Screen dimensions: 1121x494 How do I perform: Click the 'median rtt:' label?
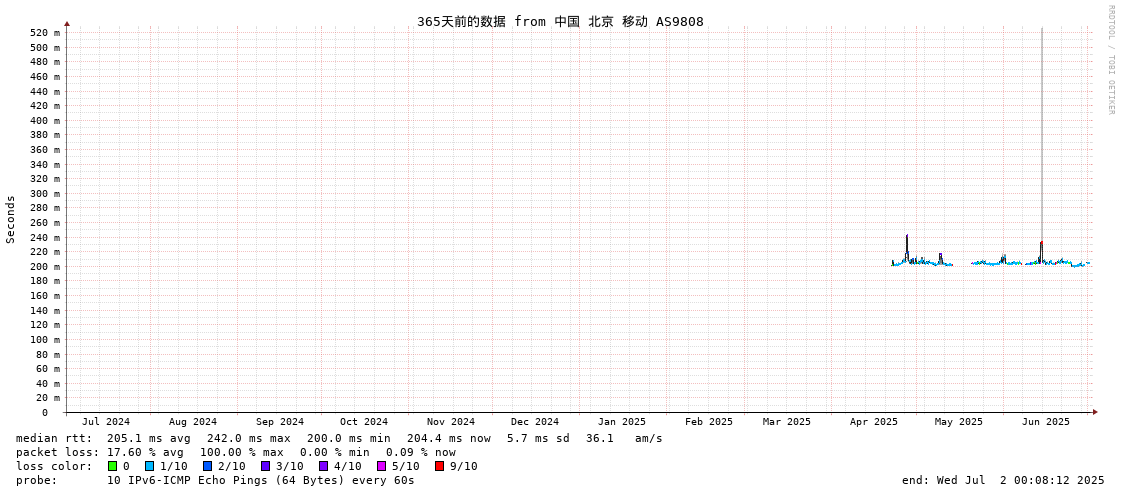pos(54,438)
